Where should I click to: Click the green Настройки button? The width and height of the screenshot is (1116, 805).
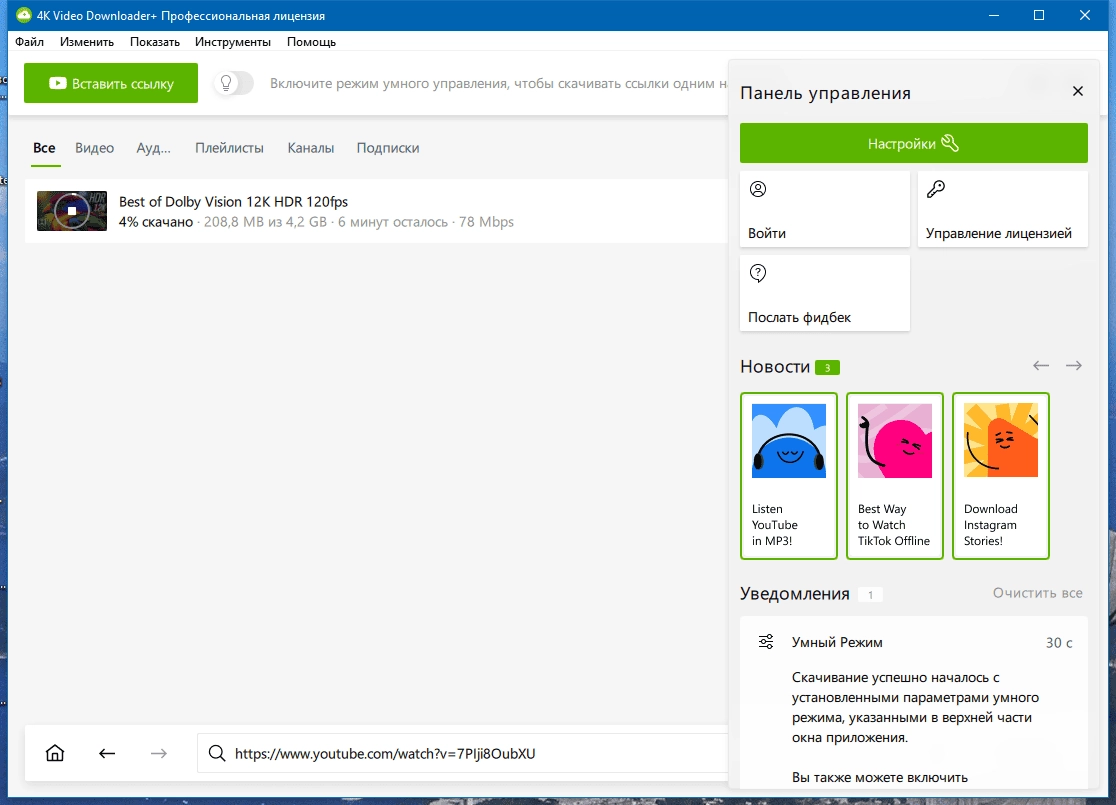(914, 143)
